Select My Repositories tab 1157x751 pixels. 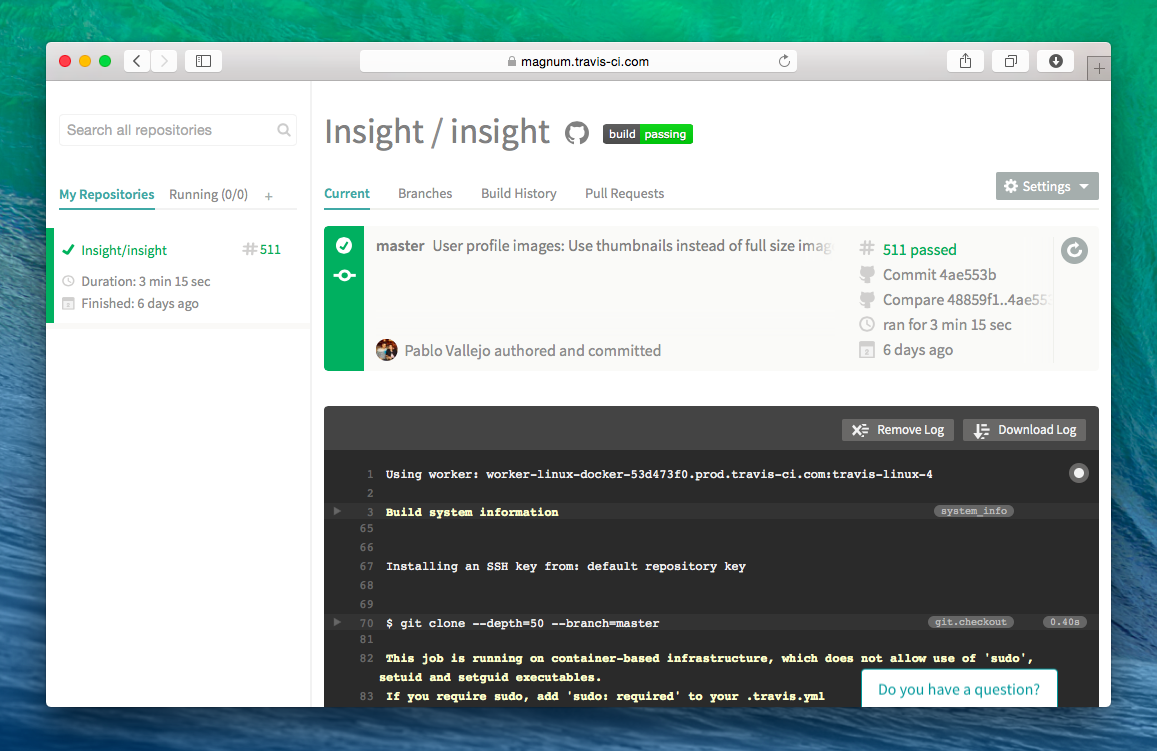107,195
